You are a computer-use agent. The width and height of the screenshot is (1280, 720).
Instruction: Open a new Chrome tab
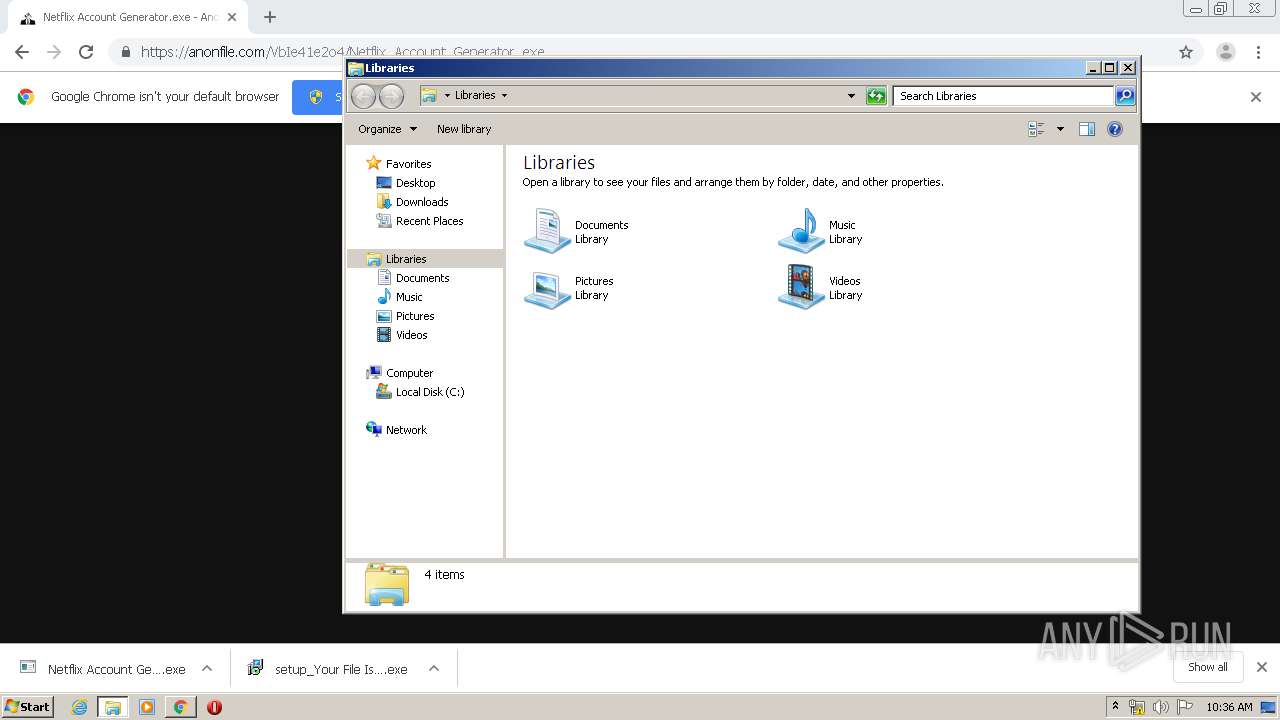click(270, 17)
